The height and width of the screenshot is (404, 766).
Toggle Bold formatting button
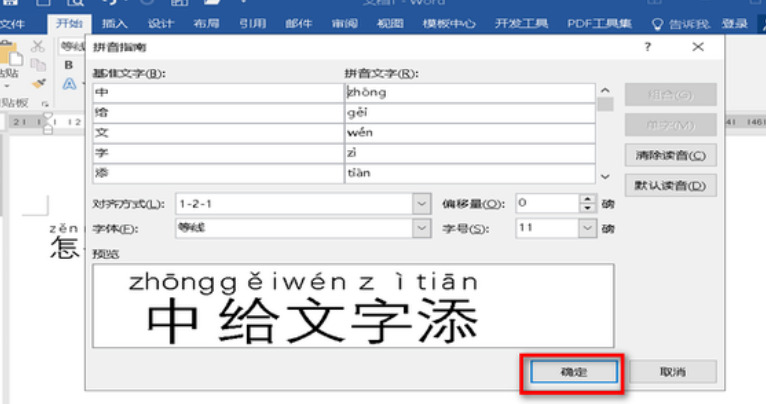(69, 65)
